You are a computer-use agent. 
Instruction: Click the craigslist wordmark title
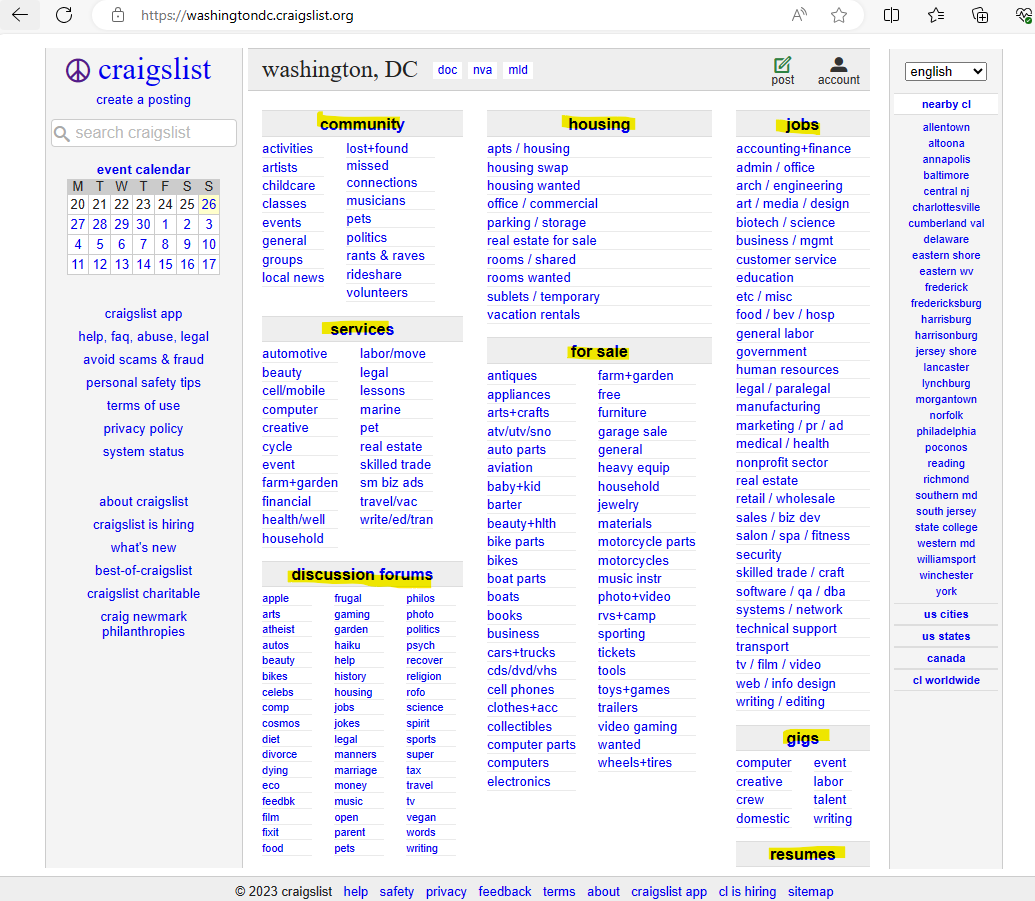click(x=154, y=70)
